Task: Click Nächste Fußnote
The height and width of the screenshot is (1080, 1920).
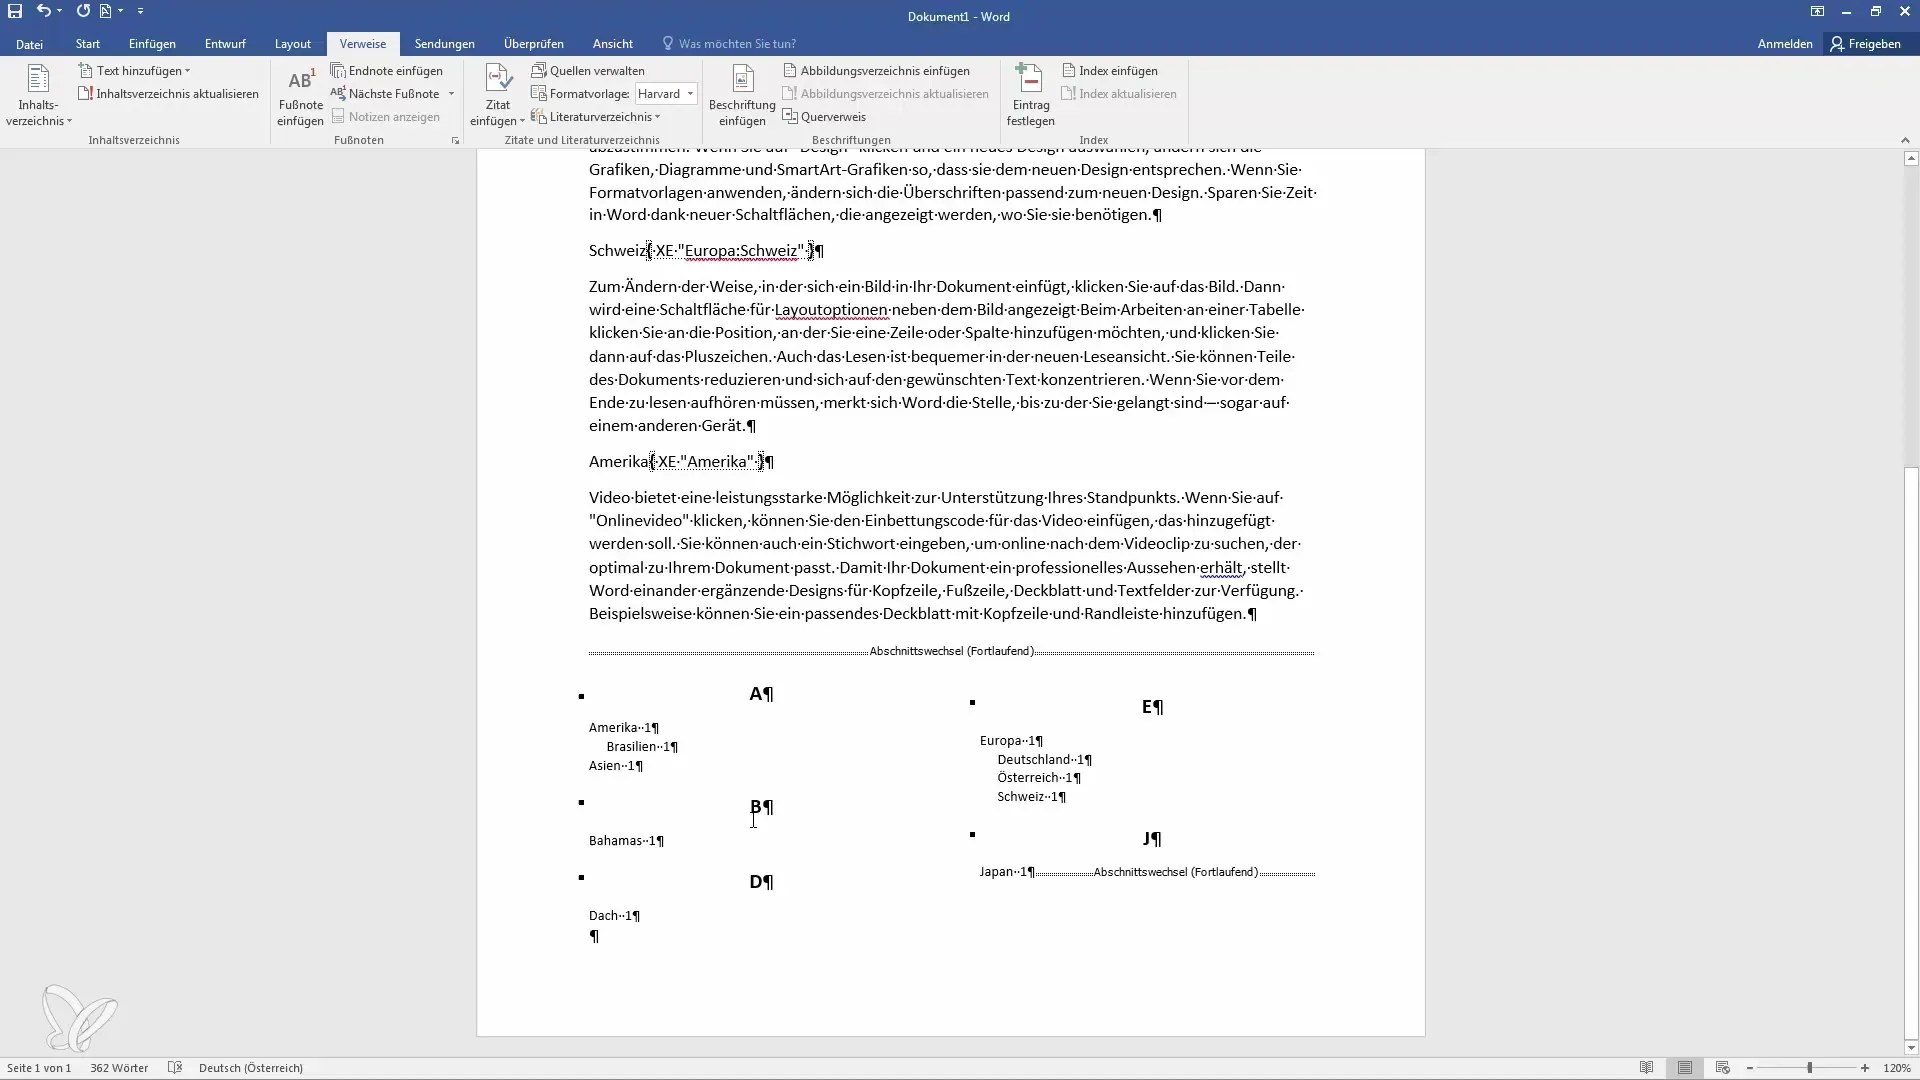Action: [385, 94]
